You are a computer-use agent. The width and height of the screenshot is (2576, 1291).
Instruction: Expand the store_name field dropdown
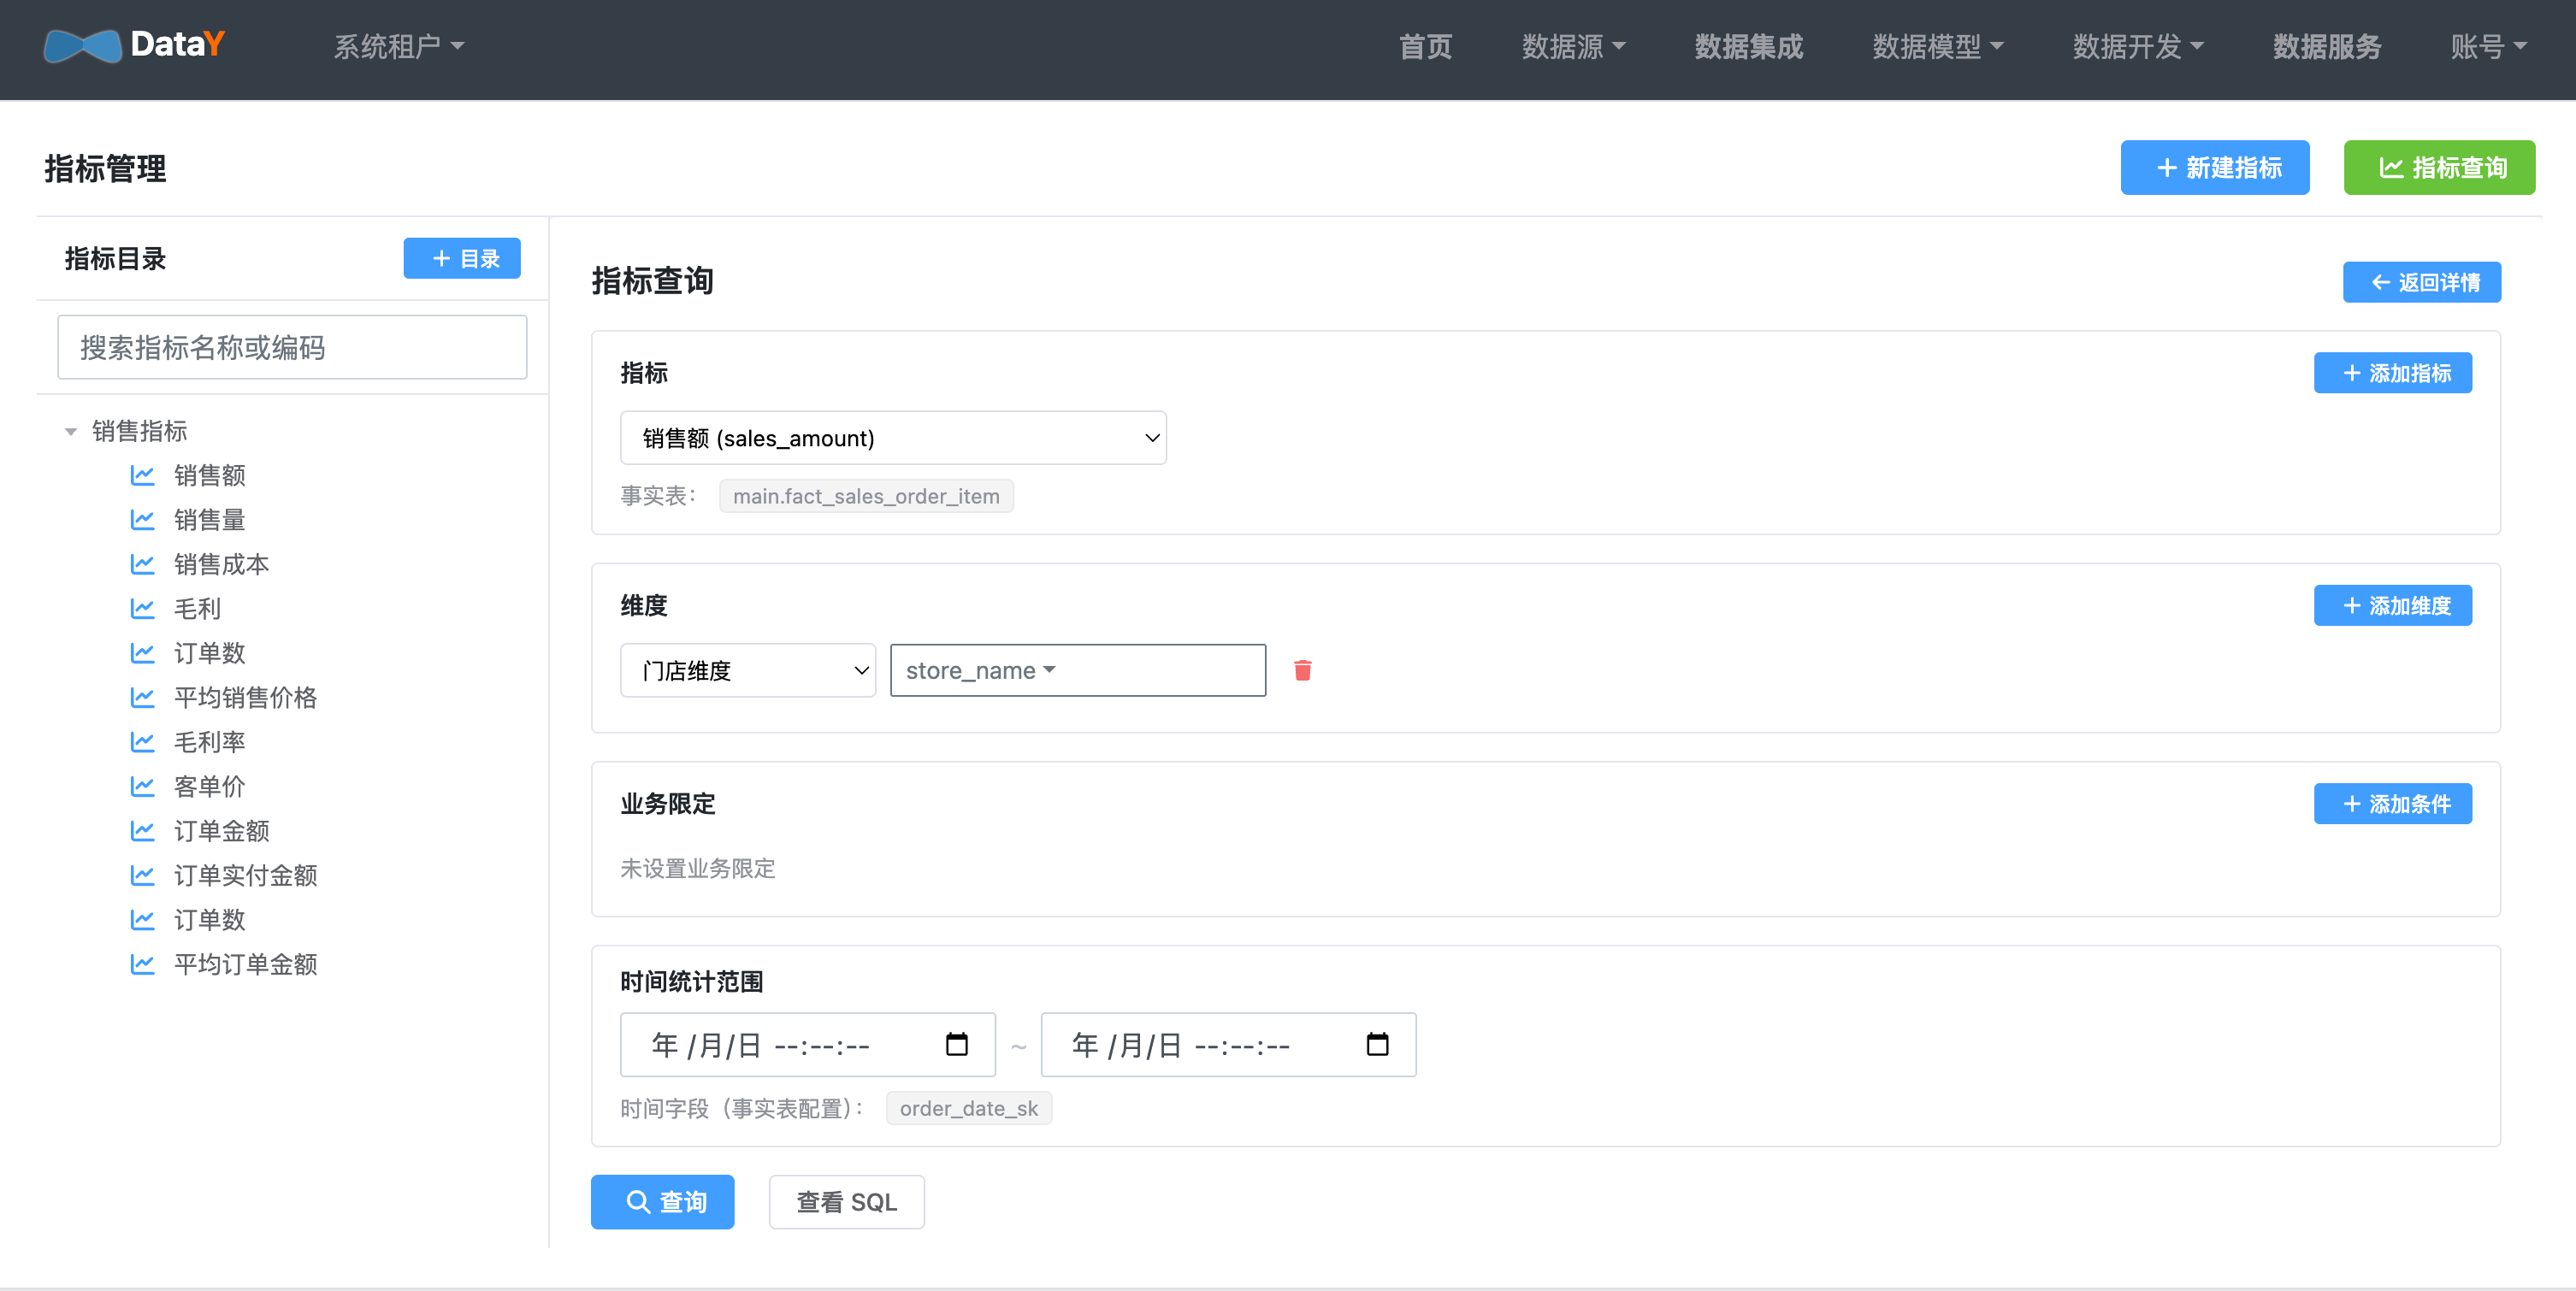(1078, 670)
